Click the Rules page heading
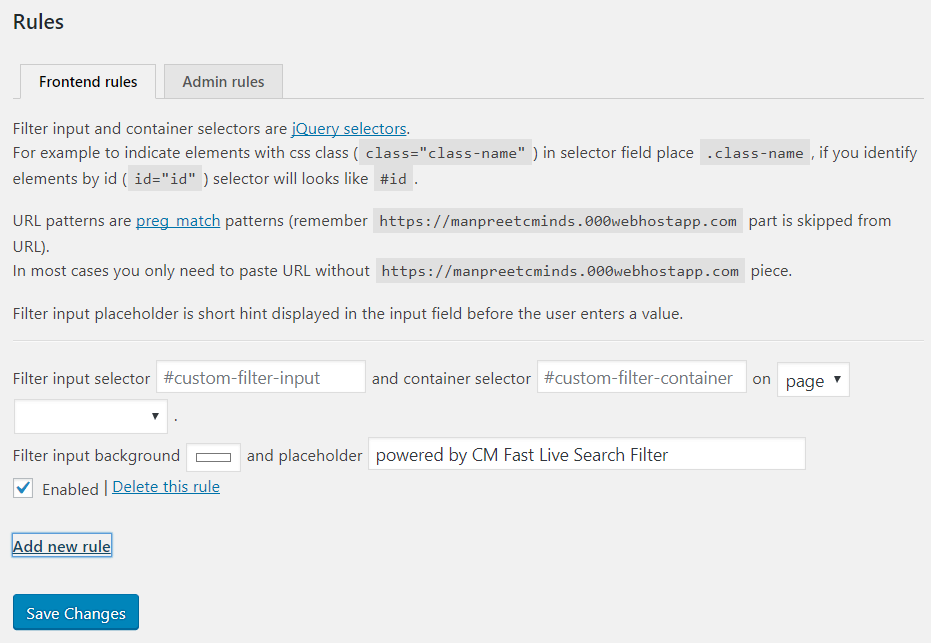Image resolution: width=931 pixels, height=643 pixels. click(x=39, y=22)
